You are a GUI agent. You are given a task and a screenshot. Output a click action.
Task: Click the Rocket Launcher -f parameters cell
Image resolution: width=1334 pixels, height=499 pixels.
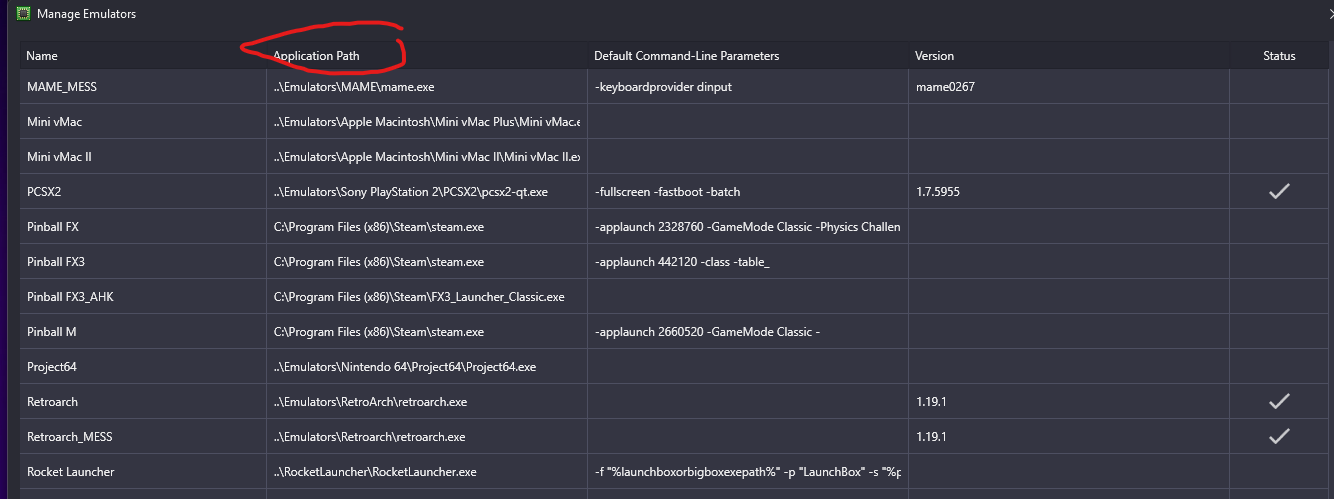[747, 472]
